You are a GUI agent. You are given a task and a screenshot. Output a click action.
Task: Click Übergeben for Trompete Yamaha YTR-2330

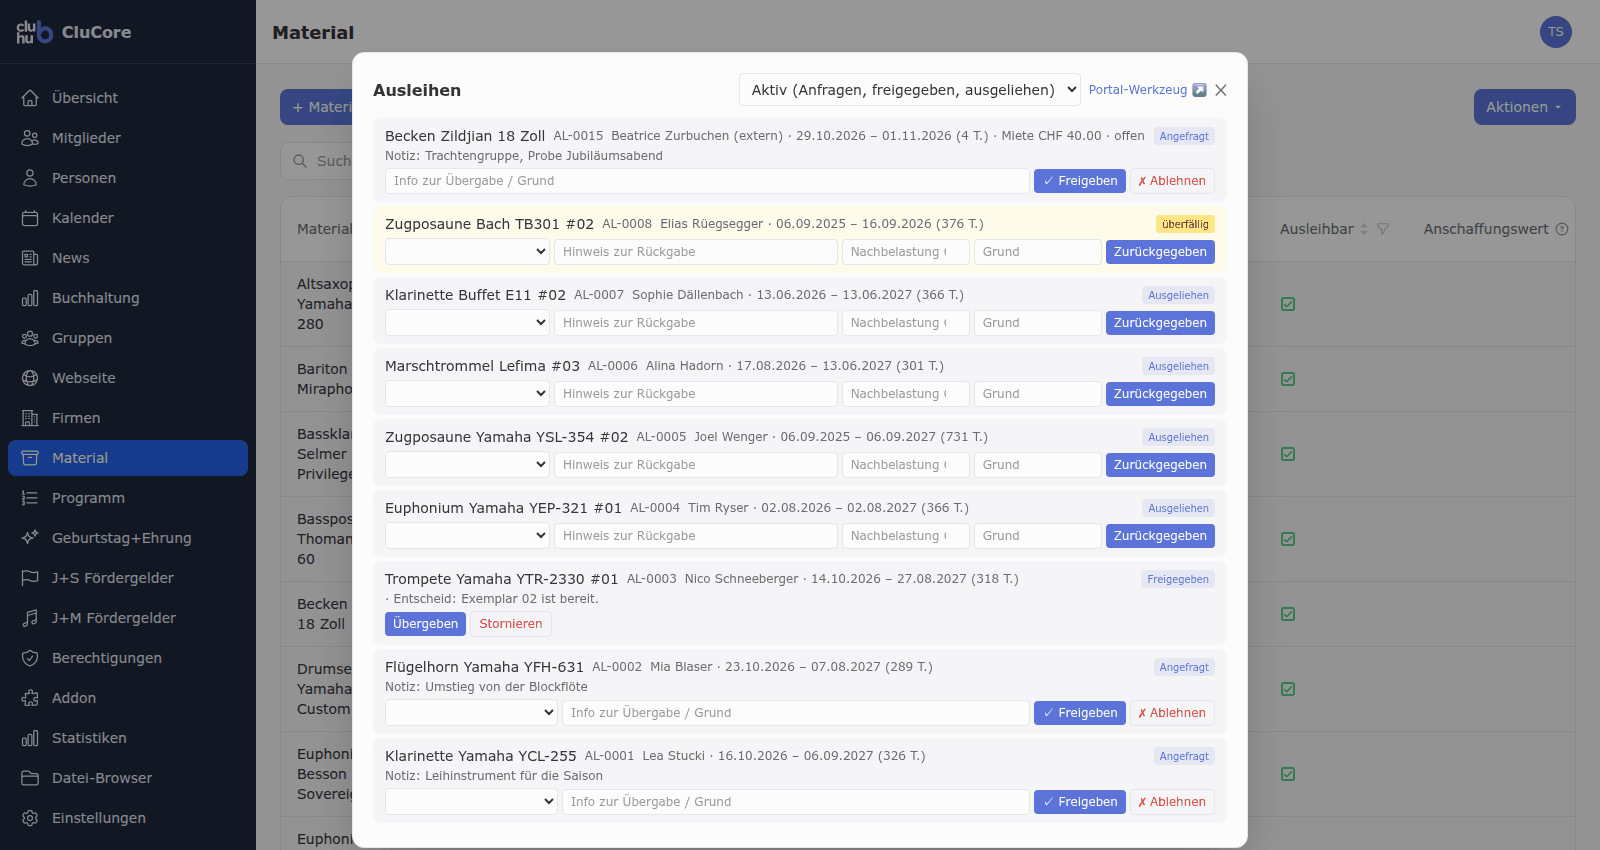pos(425,624)
